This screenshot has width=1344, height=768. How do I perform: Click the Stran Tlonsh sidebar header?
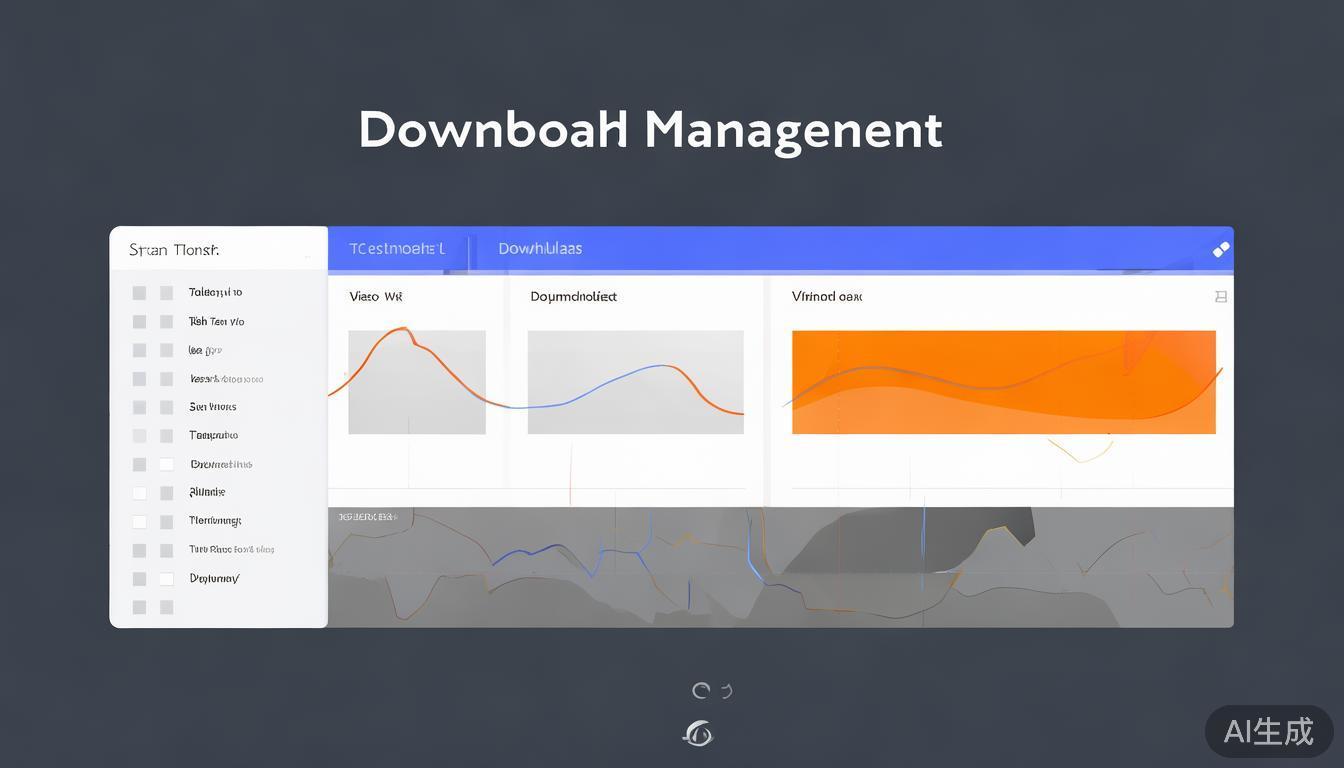click(x=174, y=250)
